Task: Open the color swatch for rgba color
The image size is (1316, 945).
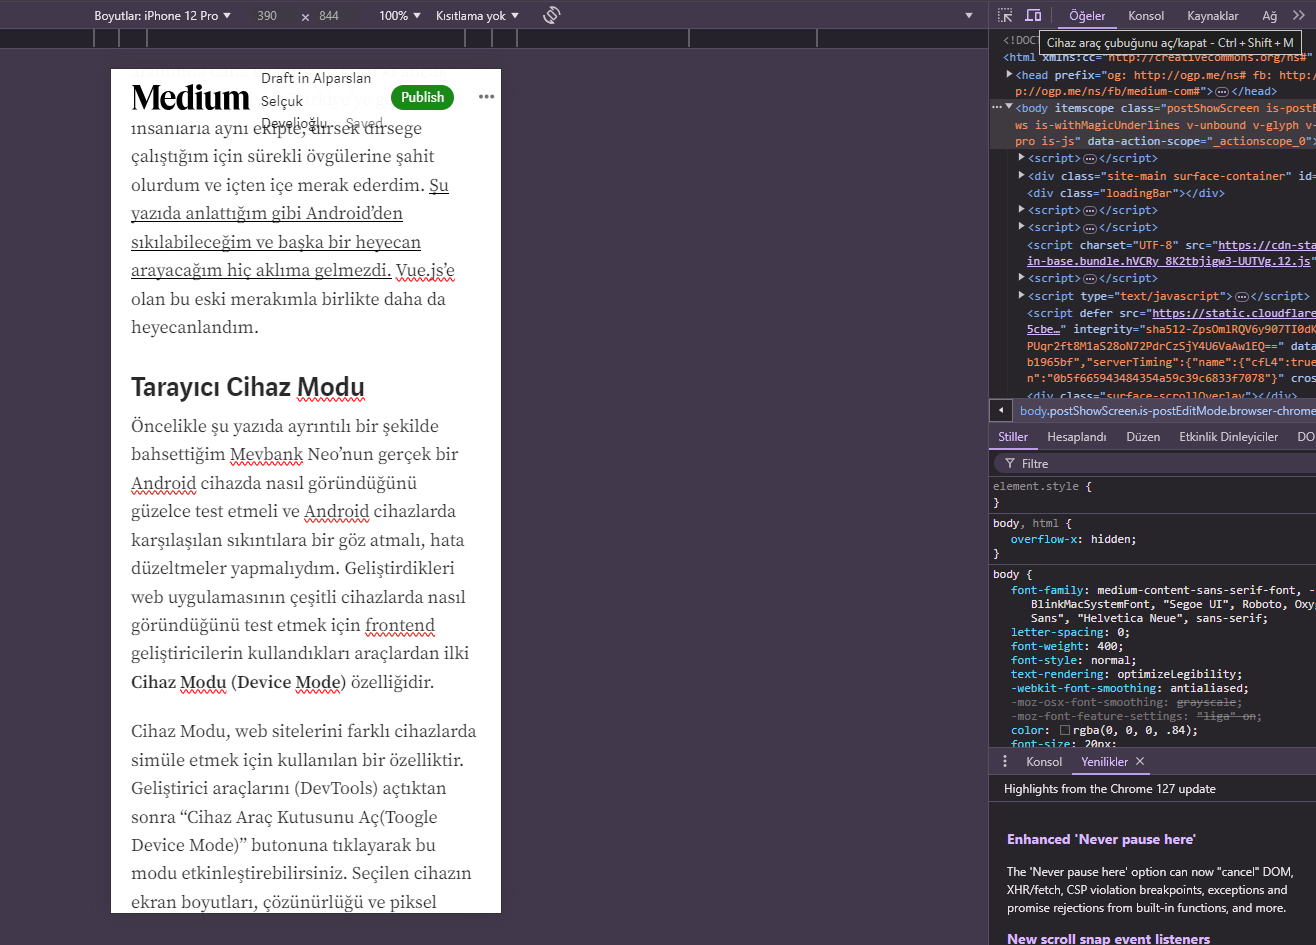Action: tap(1065, 730)
